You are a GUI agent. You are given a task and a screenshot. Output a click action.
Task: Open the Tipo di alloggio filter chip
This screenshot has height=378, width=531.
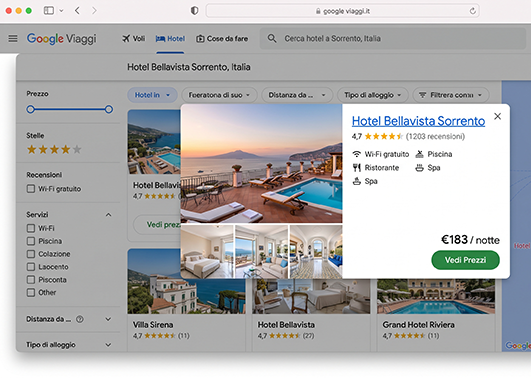(x=373, y=95)
